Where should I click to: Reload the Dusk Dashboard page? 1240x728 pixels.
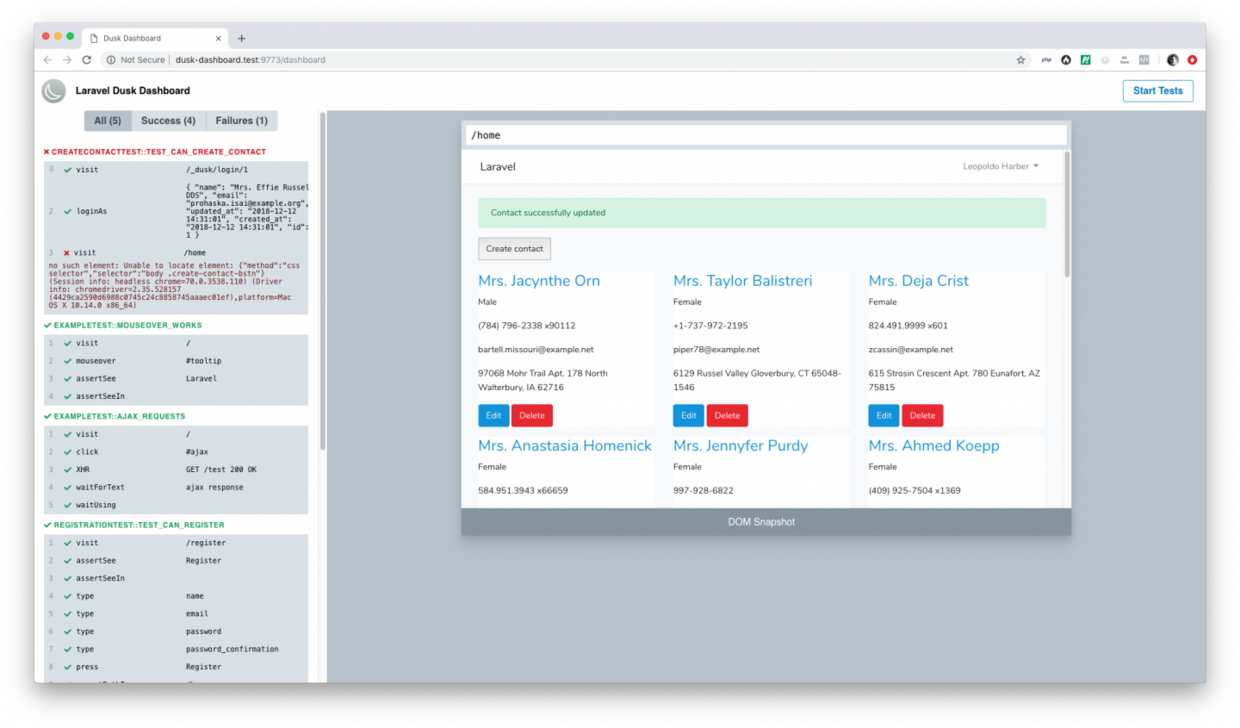coord(87,60)
